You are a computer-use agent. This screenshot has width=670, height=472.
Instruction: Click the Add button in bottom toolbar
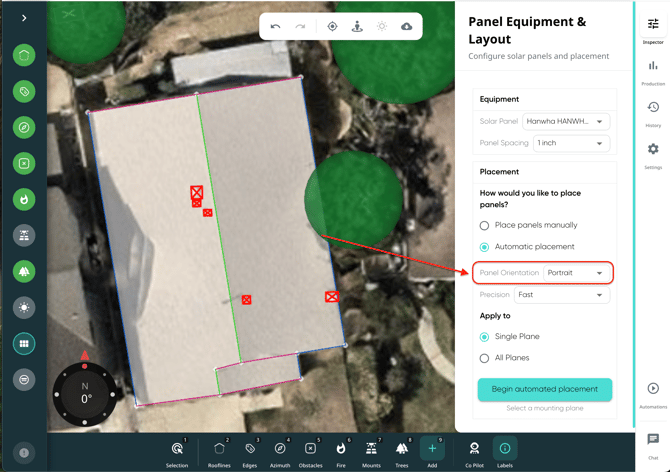(x=432, y=451)
